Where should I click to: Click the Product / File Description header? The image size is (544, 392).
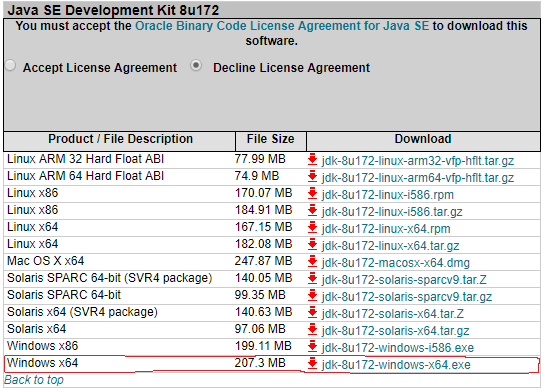120,139
